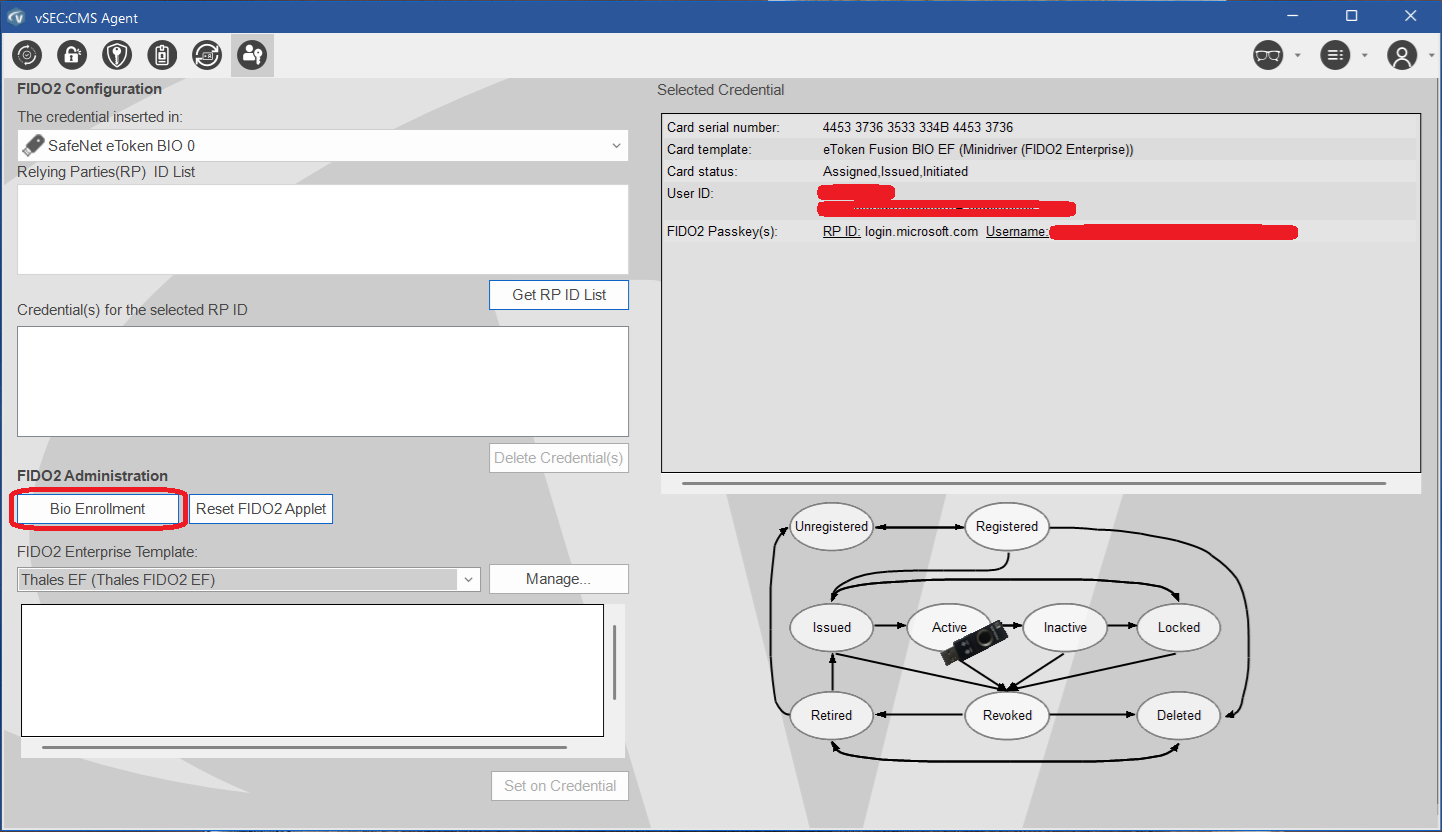
Task: Close the vSEC:CMS Agent window
Action: (1410, 16)
